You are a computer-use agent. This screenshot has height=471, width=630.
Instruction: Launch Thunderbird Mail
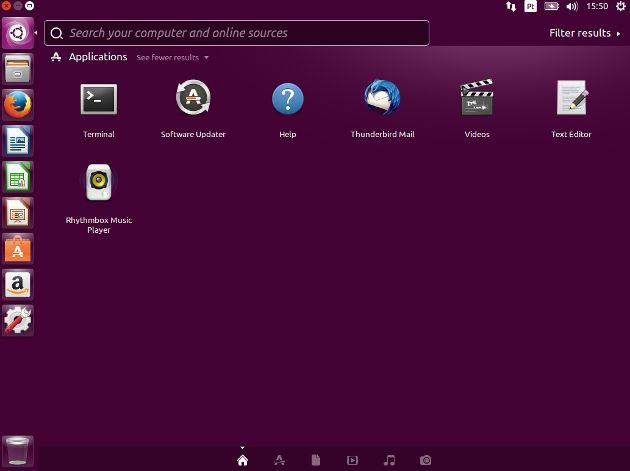tap(382, 100)
